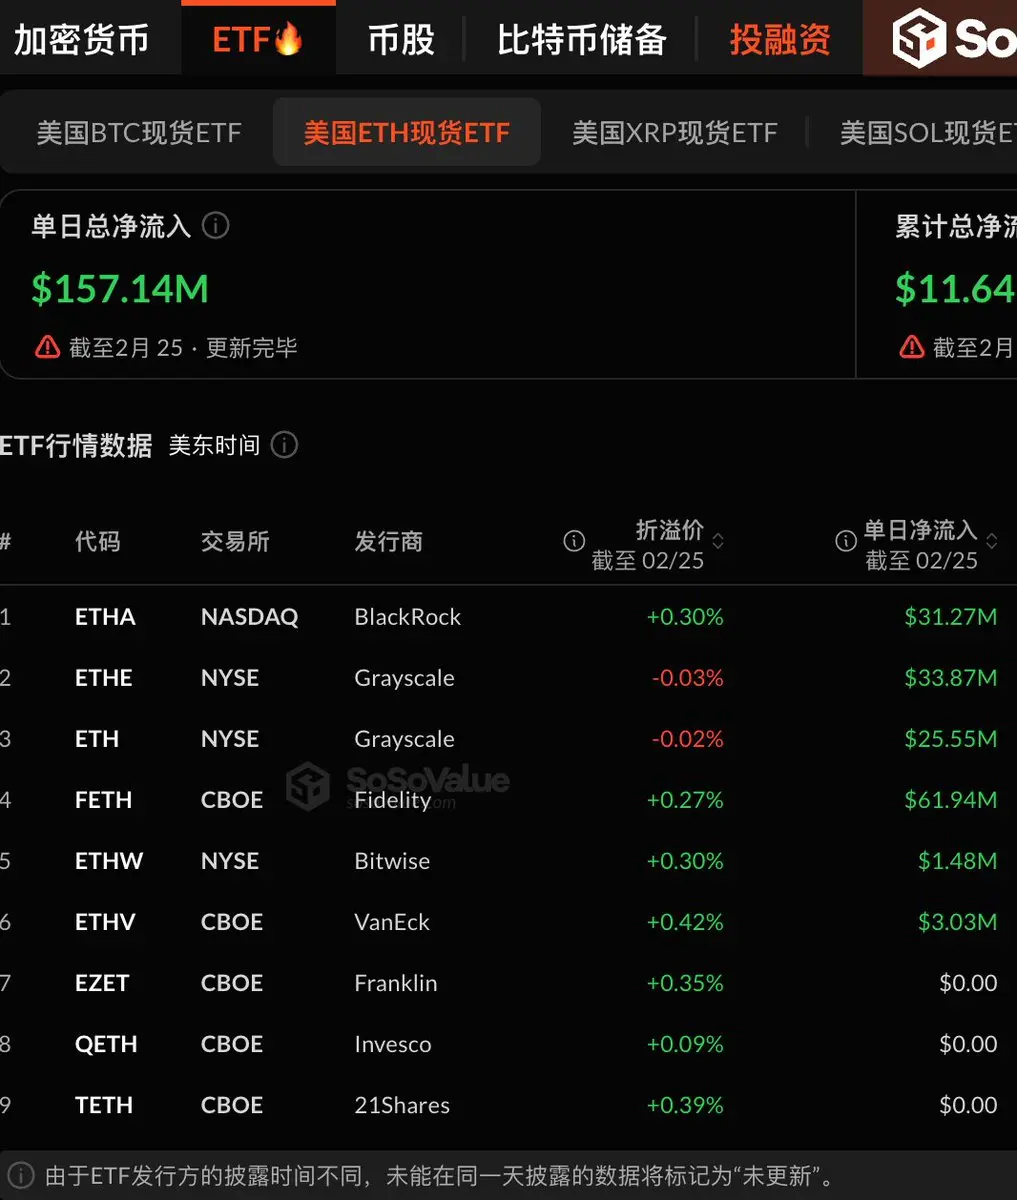Select the 美国XRP现货ETF sub-tab
1017x1200 pixels.
click(675, 133)
